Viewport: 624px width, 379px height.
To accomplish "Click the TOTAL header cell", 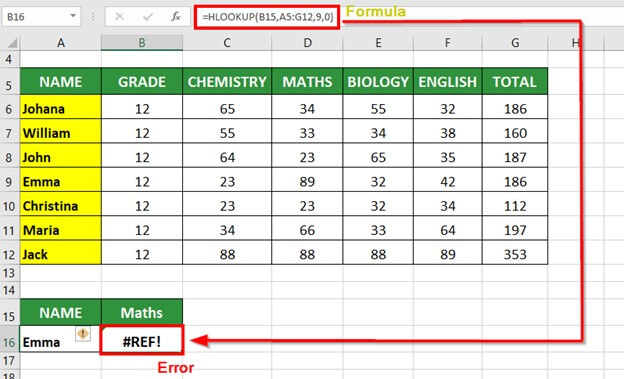I will pos(515,82).
